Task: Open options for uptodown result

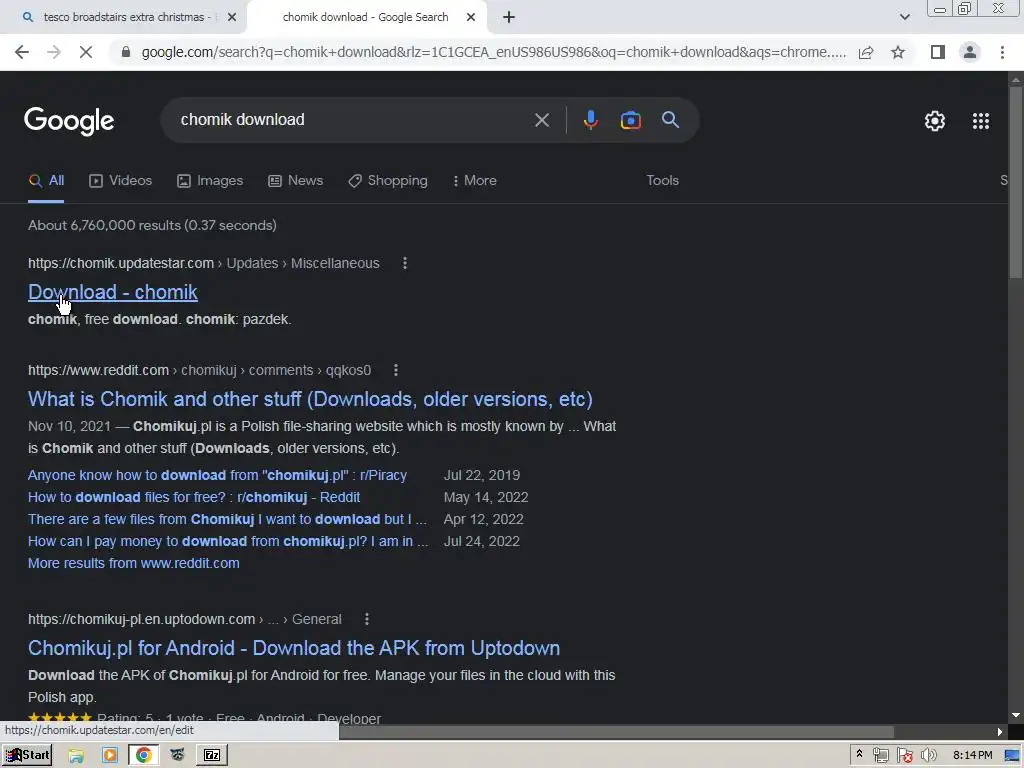Action: pyautogui.click(x=367, y=619)
